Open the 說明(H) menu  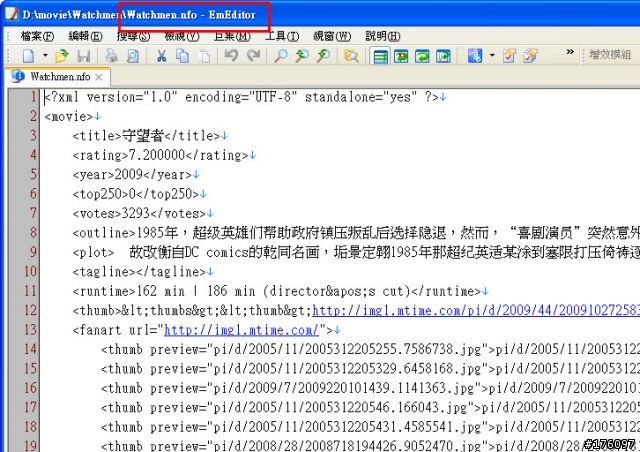[x=382, y=36]
